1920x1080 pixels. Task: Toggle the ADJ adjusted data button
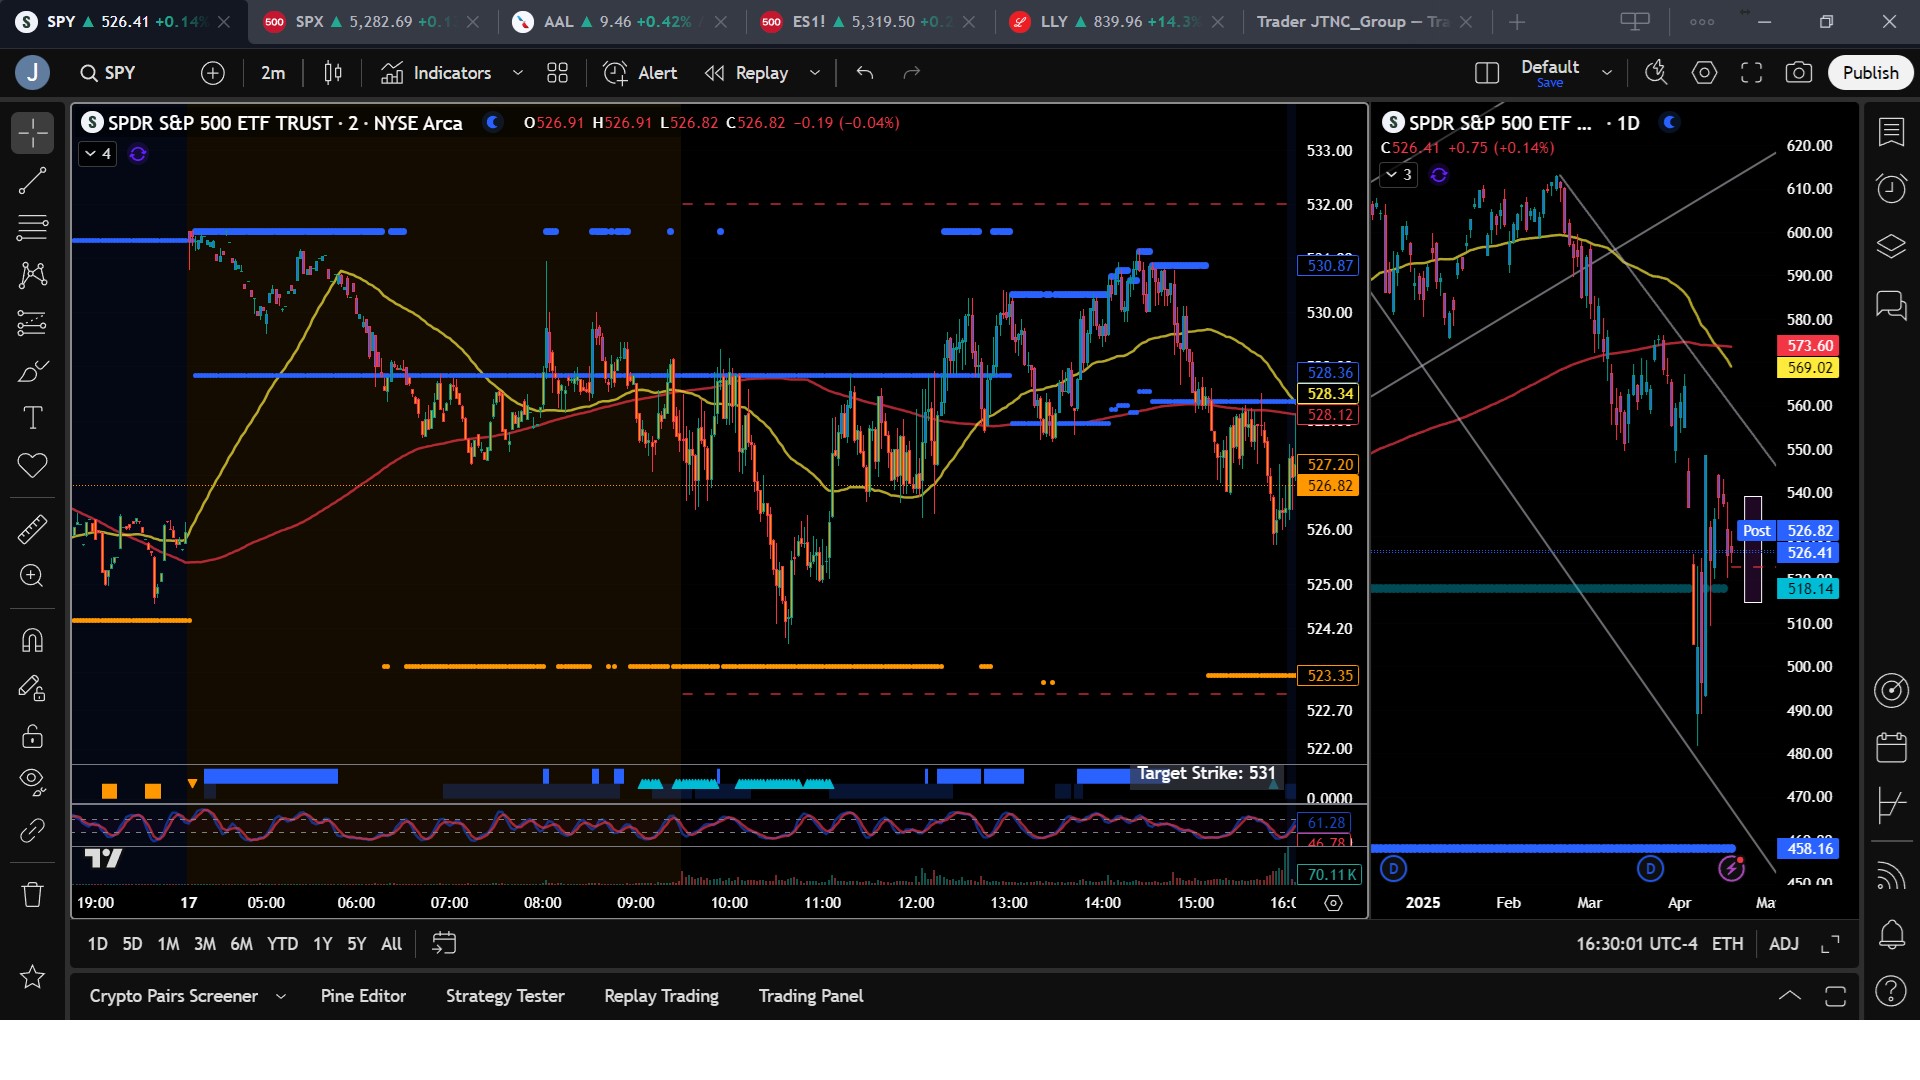click(1783, 944)
